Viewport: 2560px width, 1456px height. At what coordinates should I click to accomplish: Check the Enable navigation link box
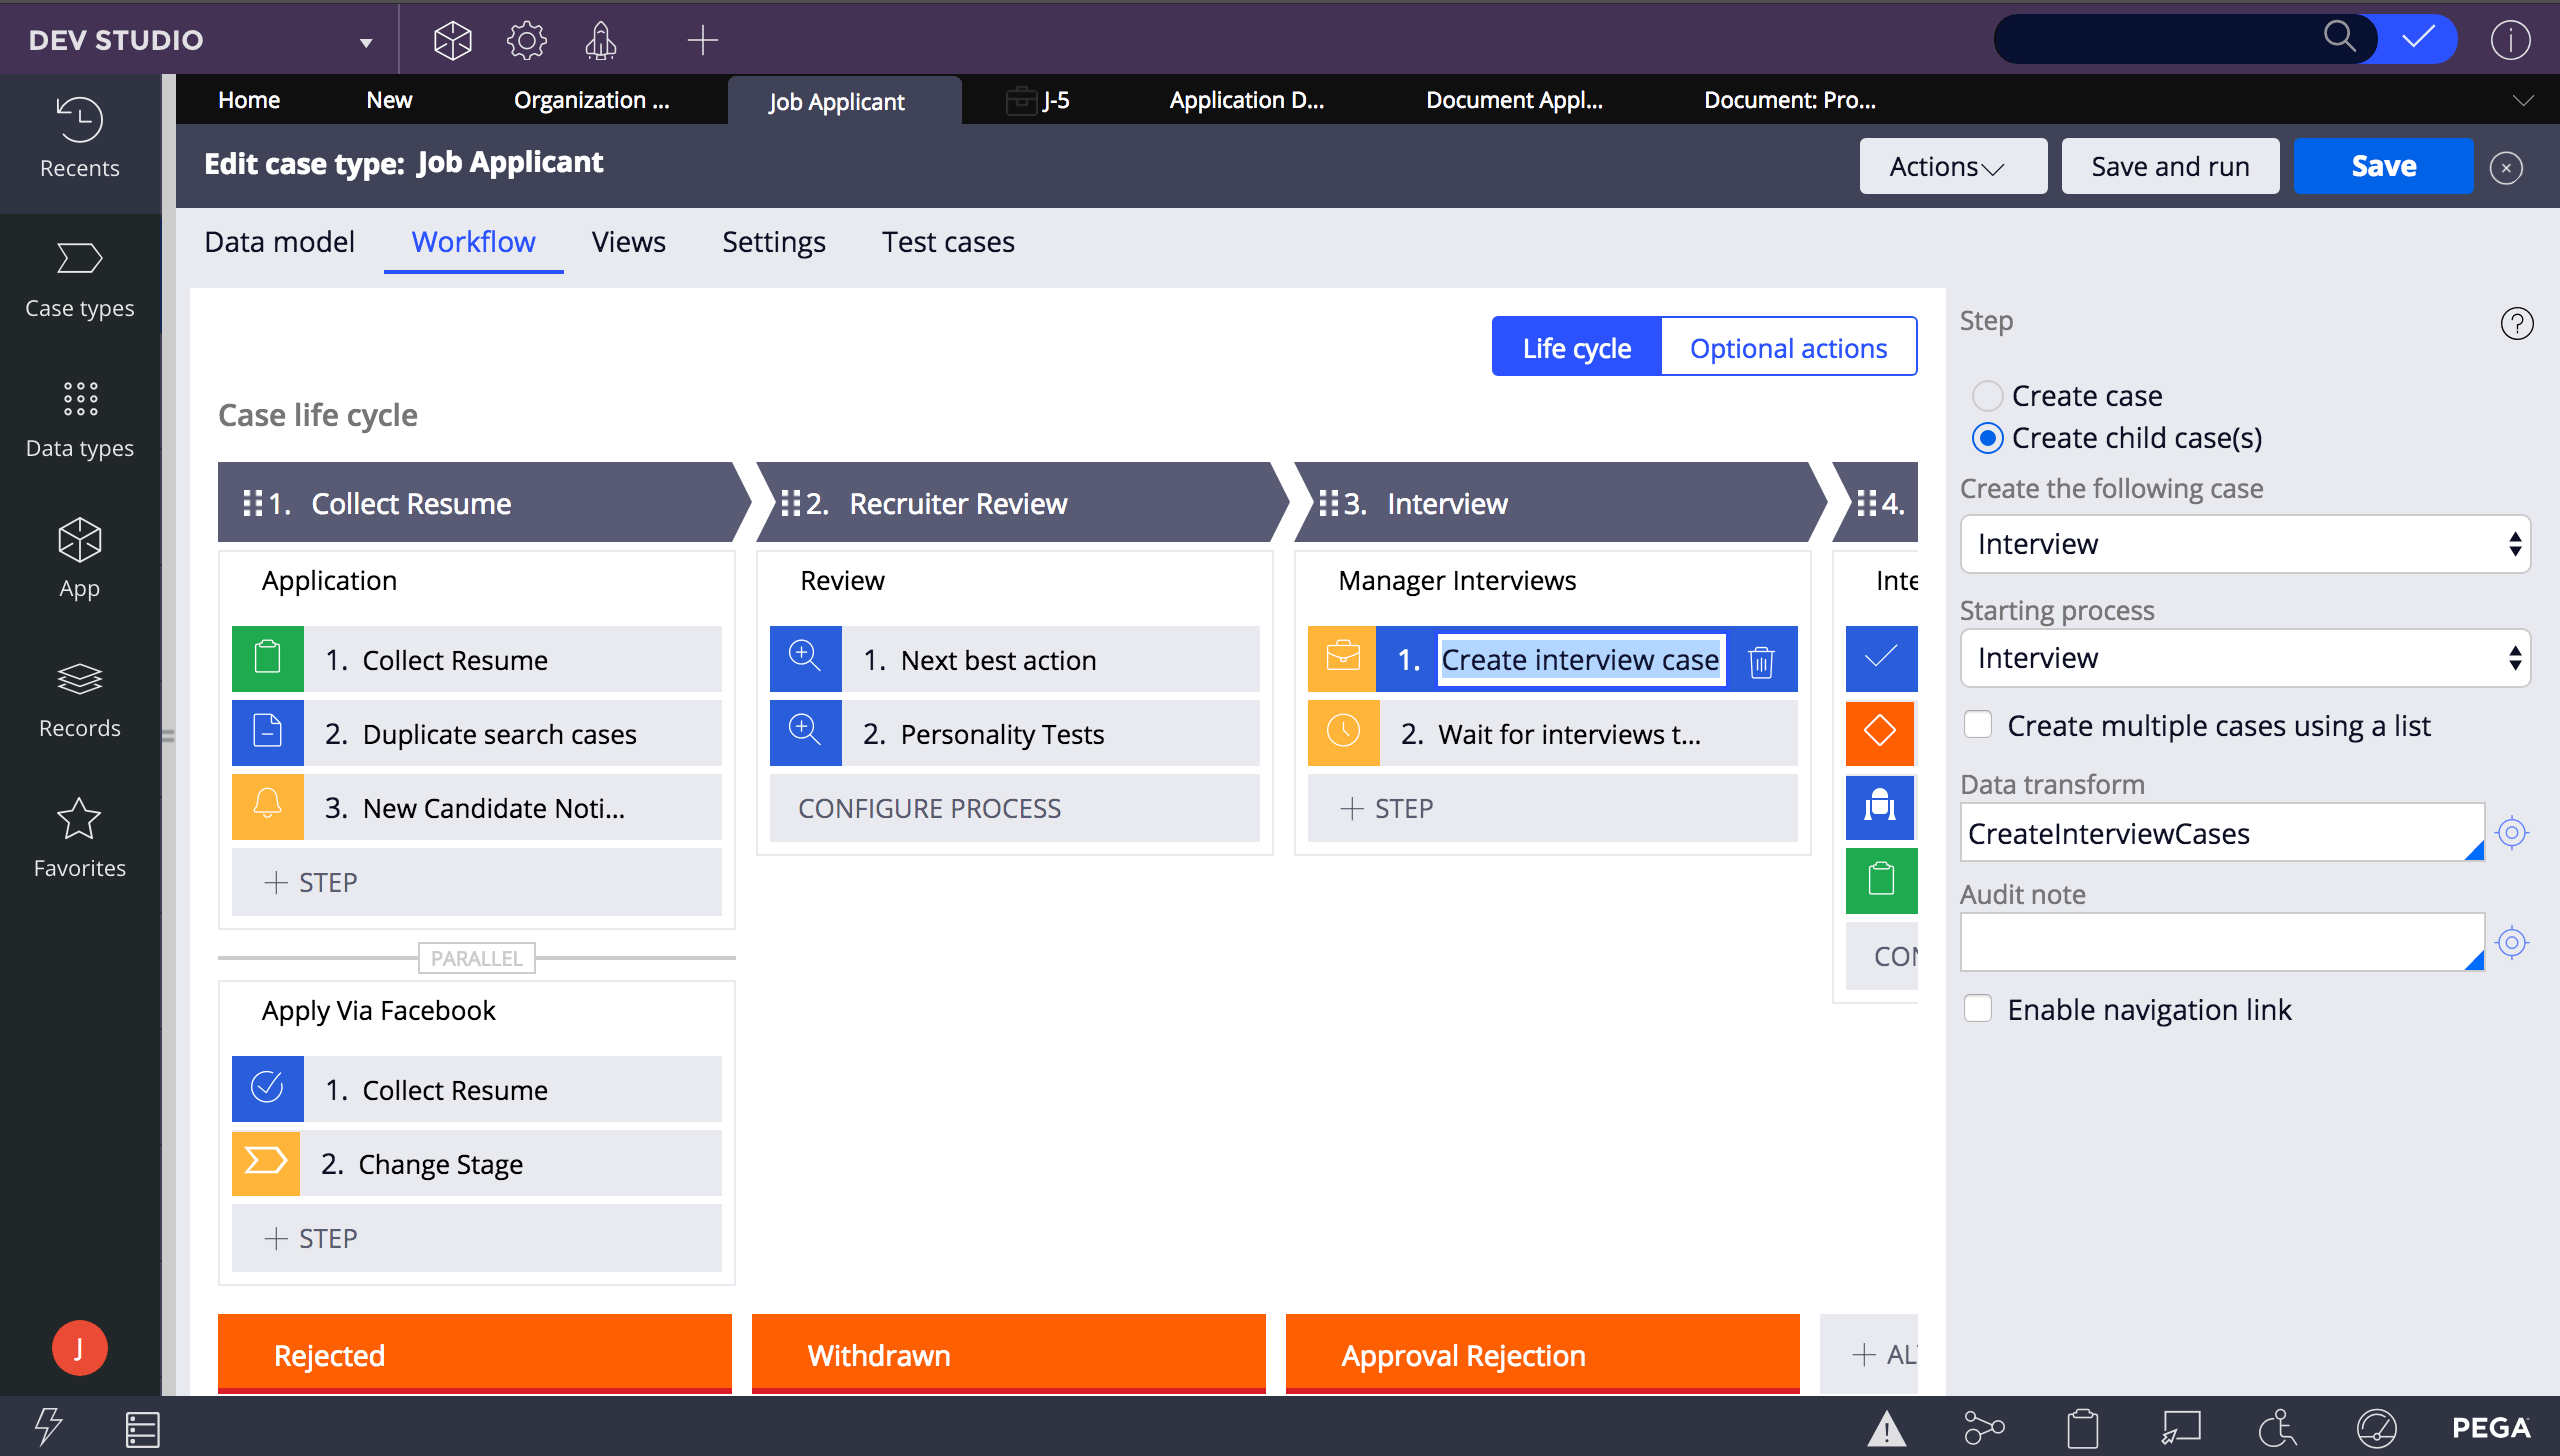[1978, 1009]
